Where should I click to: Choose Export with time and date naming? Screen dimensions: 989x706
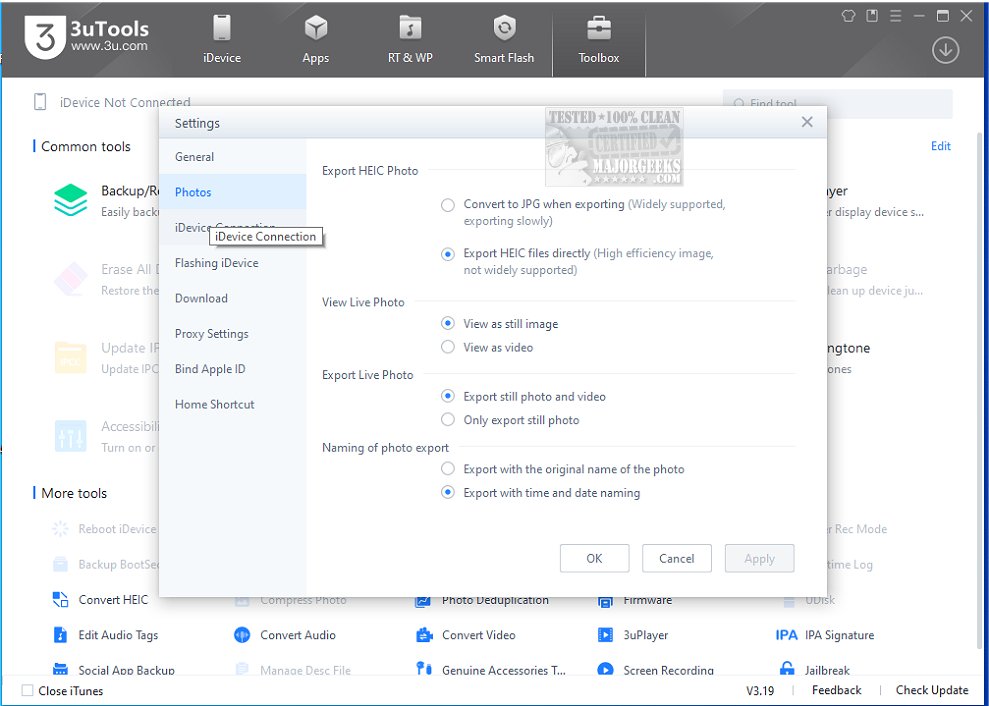coord(448,492)
